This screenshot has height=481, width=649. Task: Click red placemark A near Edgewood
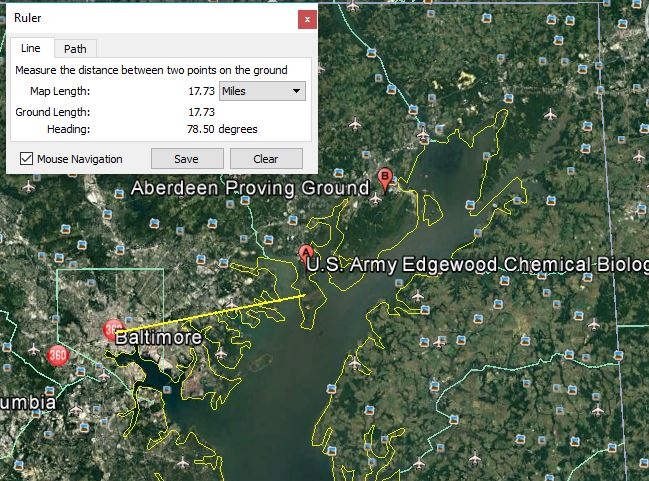click(305, 253)
